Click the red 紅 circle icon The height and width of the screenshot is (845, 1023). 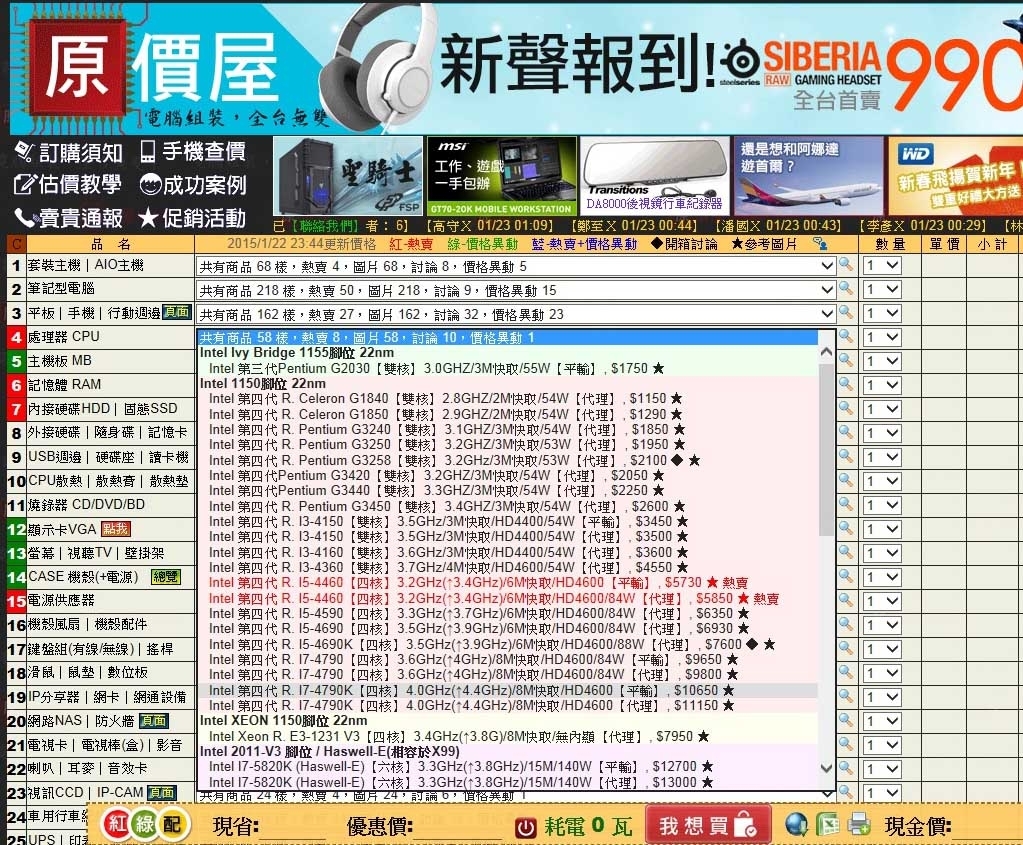(x=116, y=823)
